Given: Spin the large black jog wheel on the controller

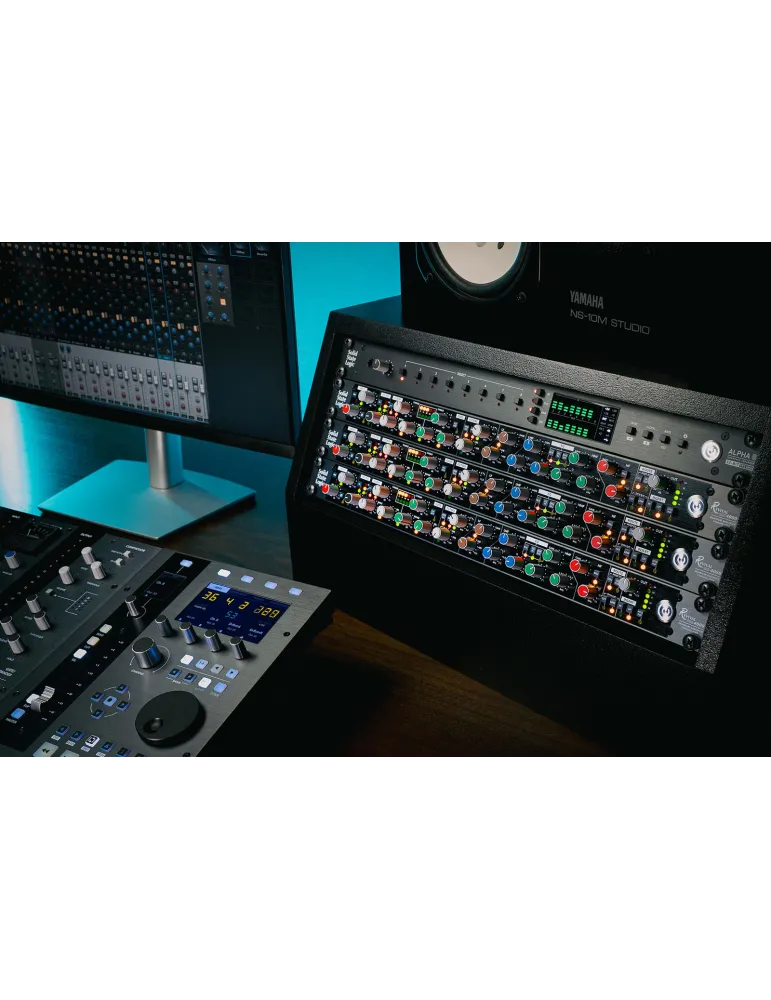Looking at the screenshot, I should point(170,717).
